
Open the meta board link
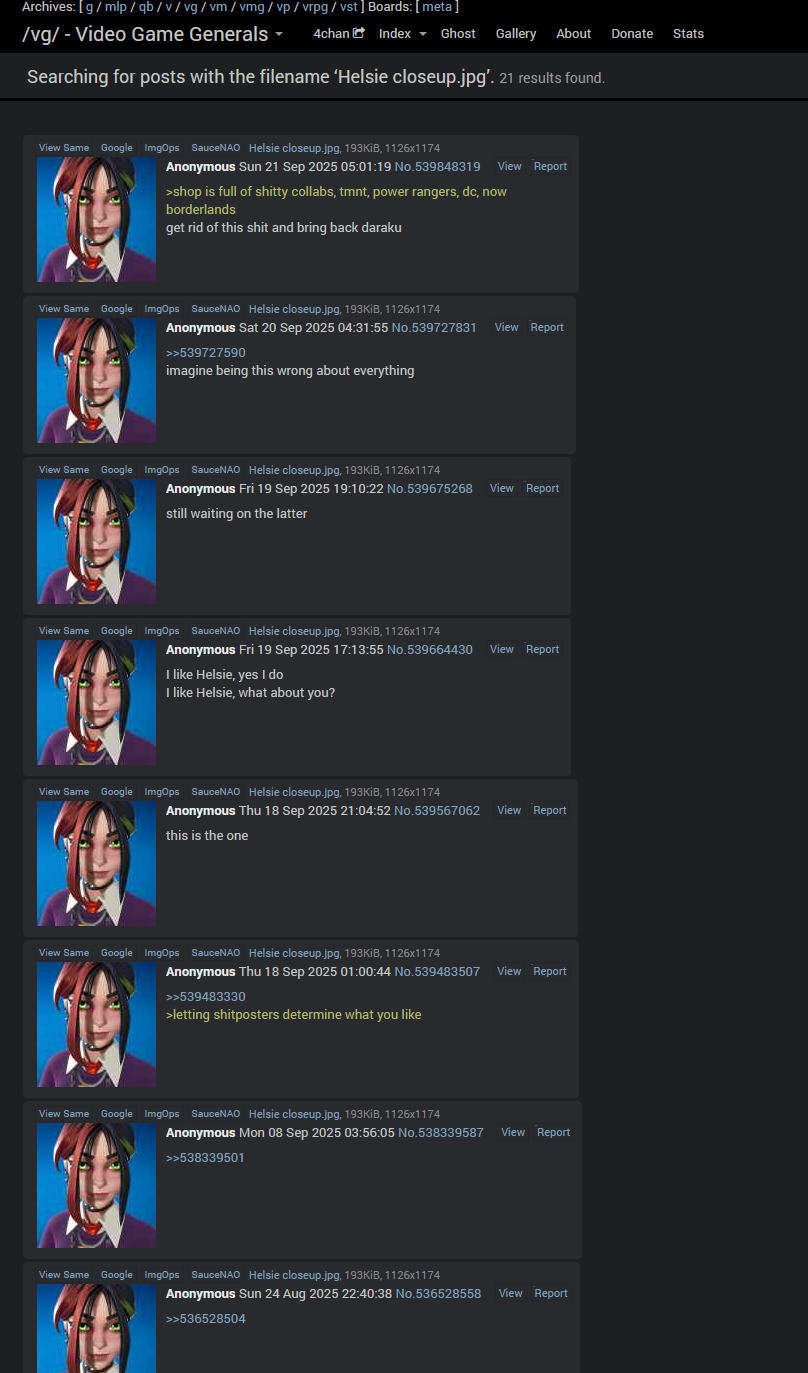pos(437,7)
